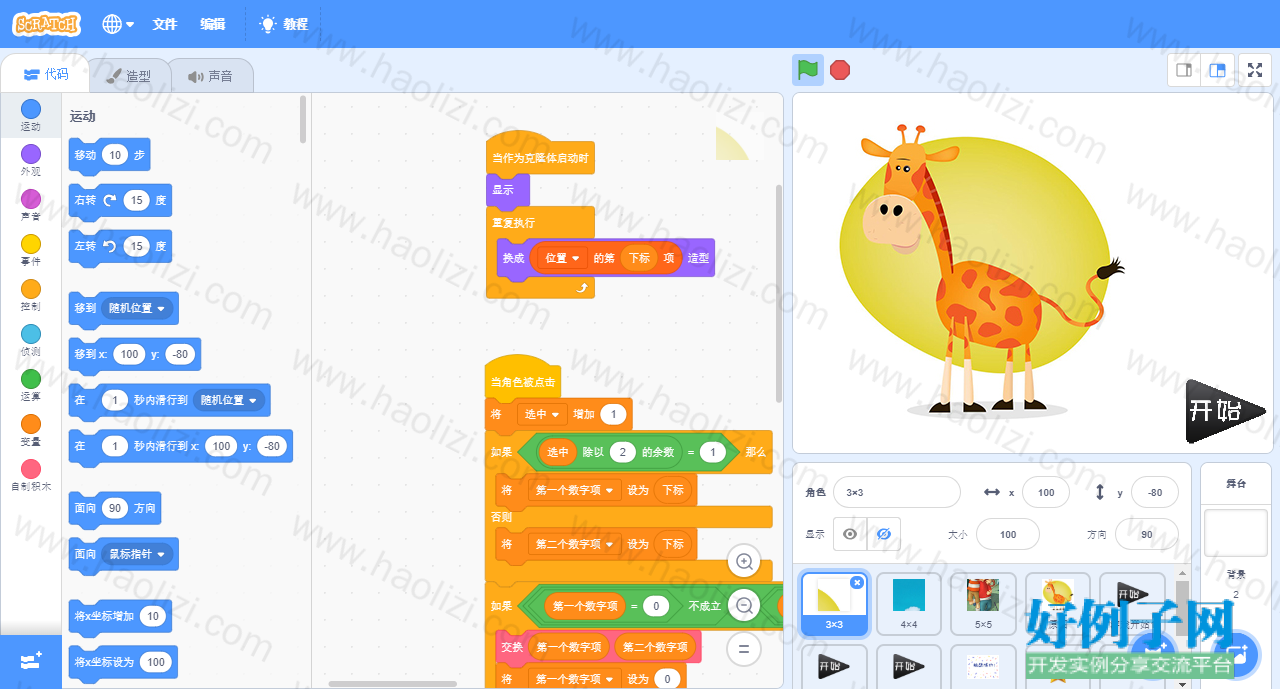Viewport: 1280px width, 689px height.
Task: Switch to the 代码 tab
Action: tap(46, 75)
